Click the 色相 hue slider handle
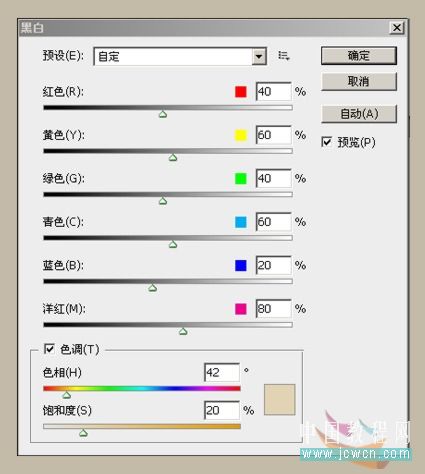The width and height of the screenshot is (425, 474). click(x=67, y=395)
